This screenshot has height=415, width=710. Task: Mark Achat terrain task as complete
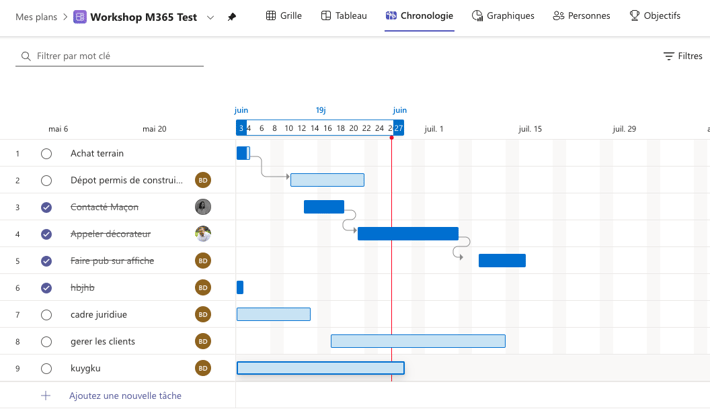click(x=46, y=154)
